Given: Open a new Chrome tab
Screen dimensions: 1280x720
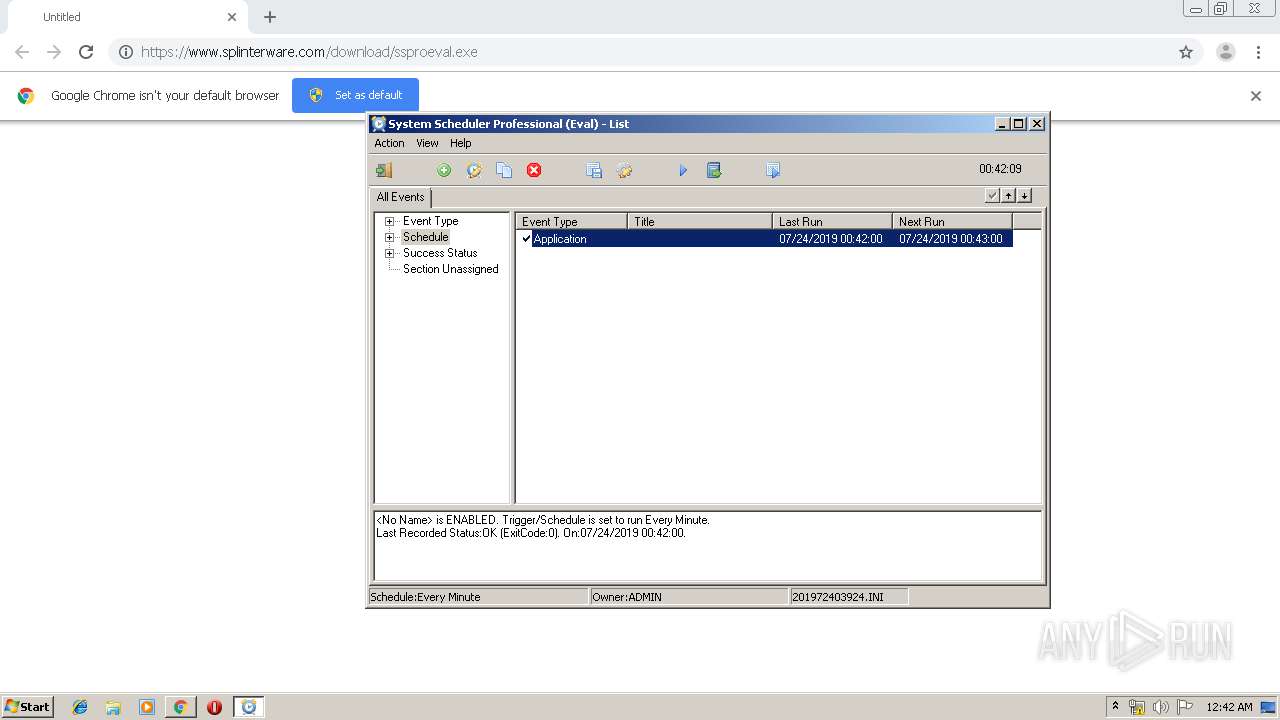Looking at the screenshot, I should [270, 17].
